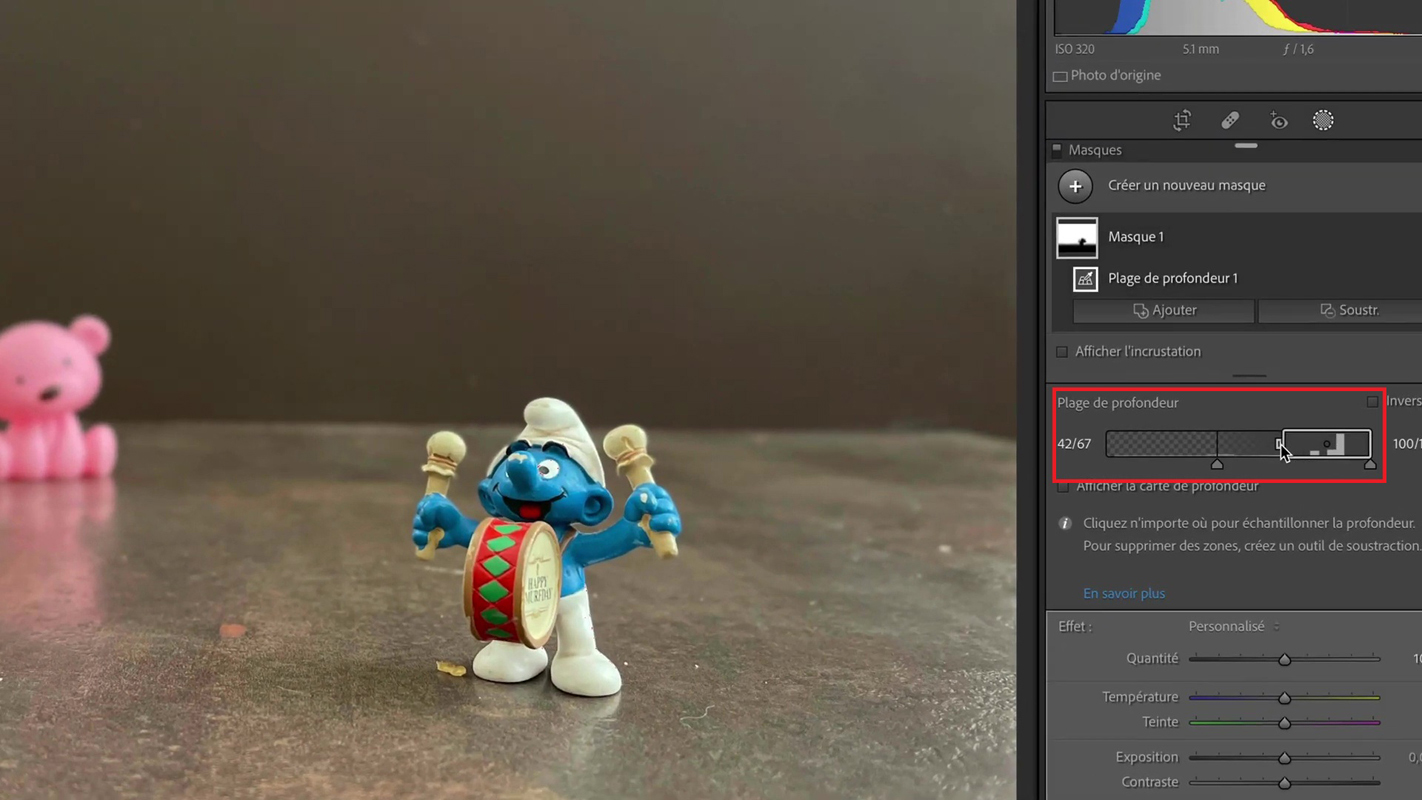
Task: Open the Effet Personnalisé preset dropdown
Action: [x=1233, y=627]
